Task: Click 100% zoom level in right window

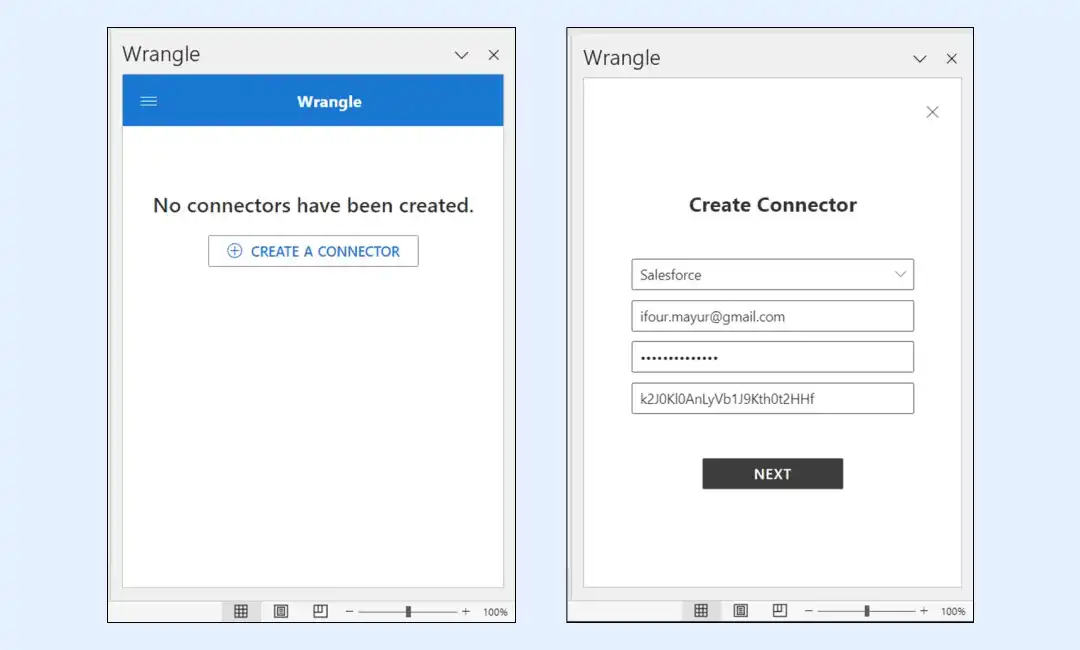Action: 953,611
